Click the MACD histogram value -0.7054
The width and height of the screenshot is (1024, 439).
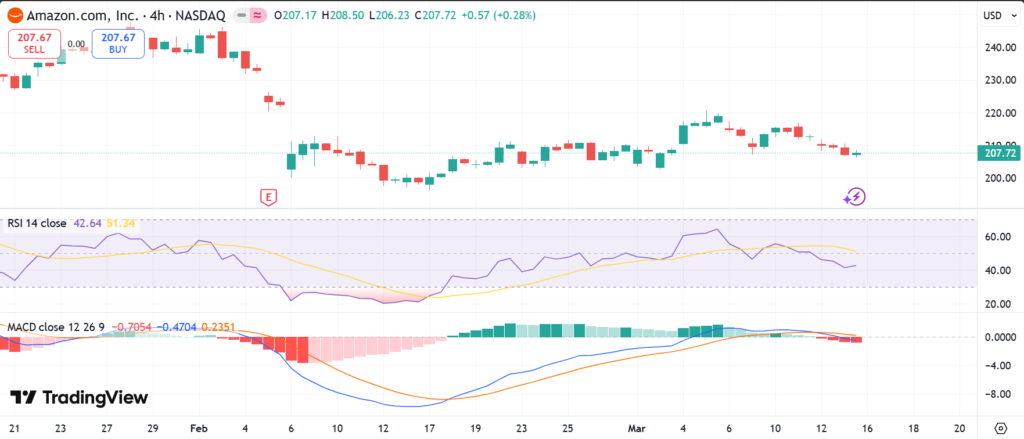(134, 326)
